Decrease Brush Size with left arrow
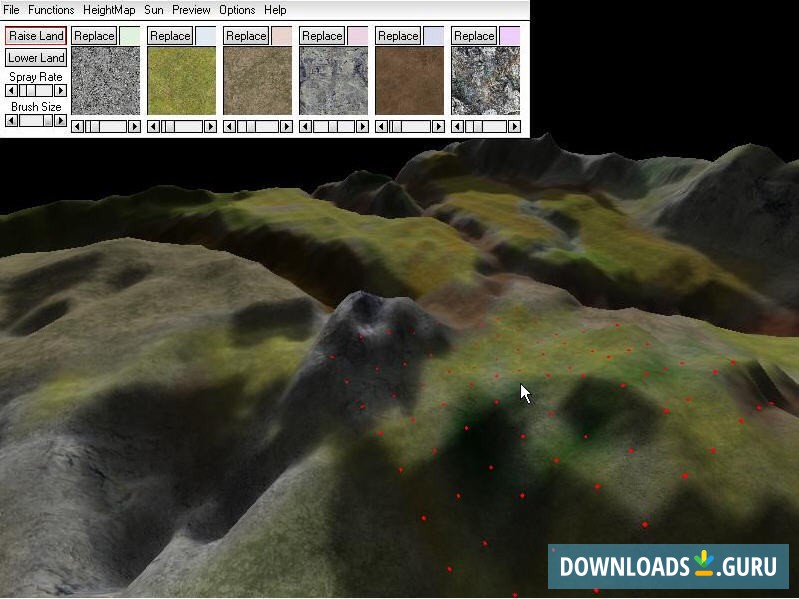Image resolution: width=799 pixels, height=599 pixels. pos(11,121)
